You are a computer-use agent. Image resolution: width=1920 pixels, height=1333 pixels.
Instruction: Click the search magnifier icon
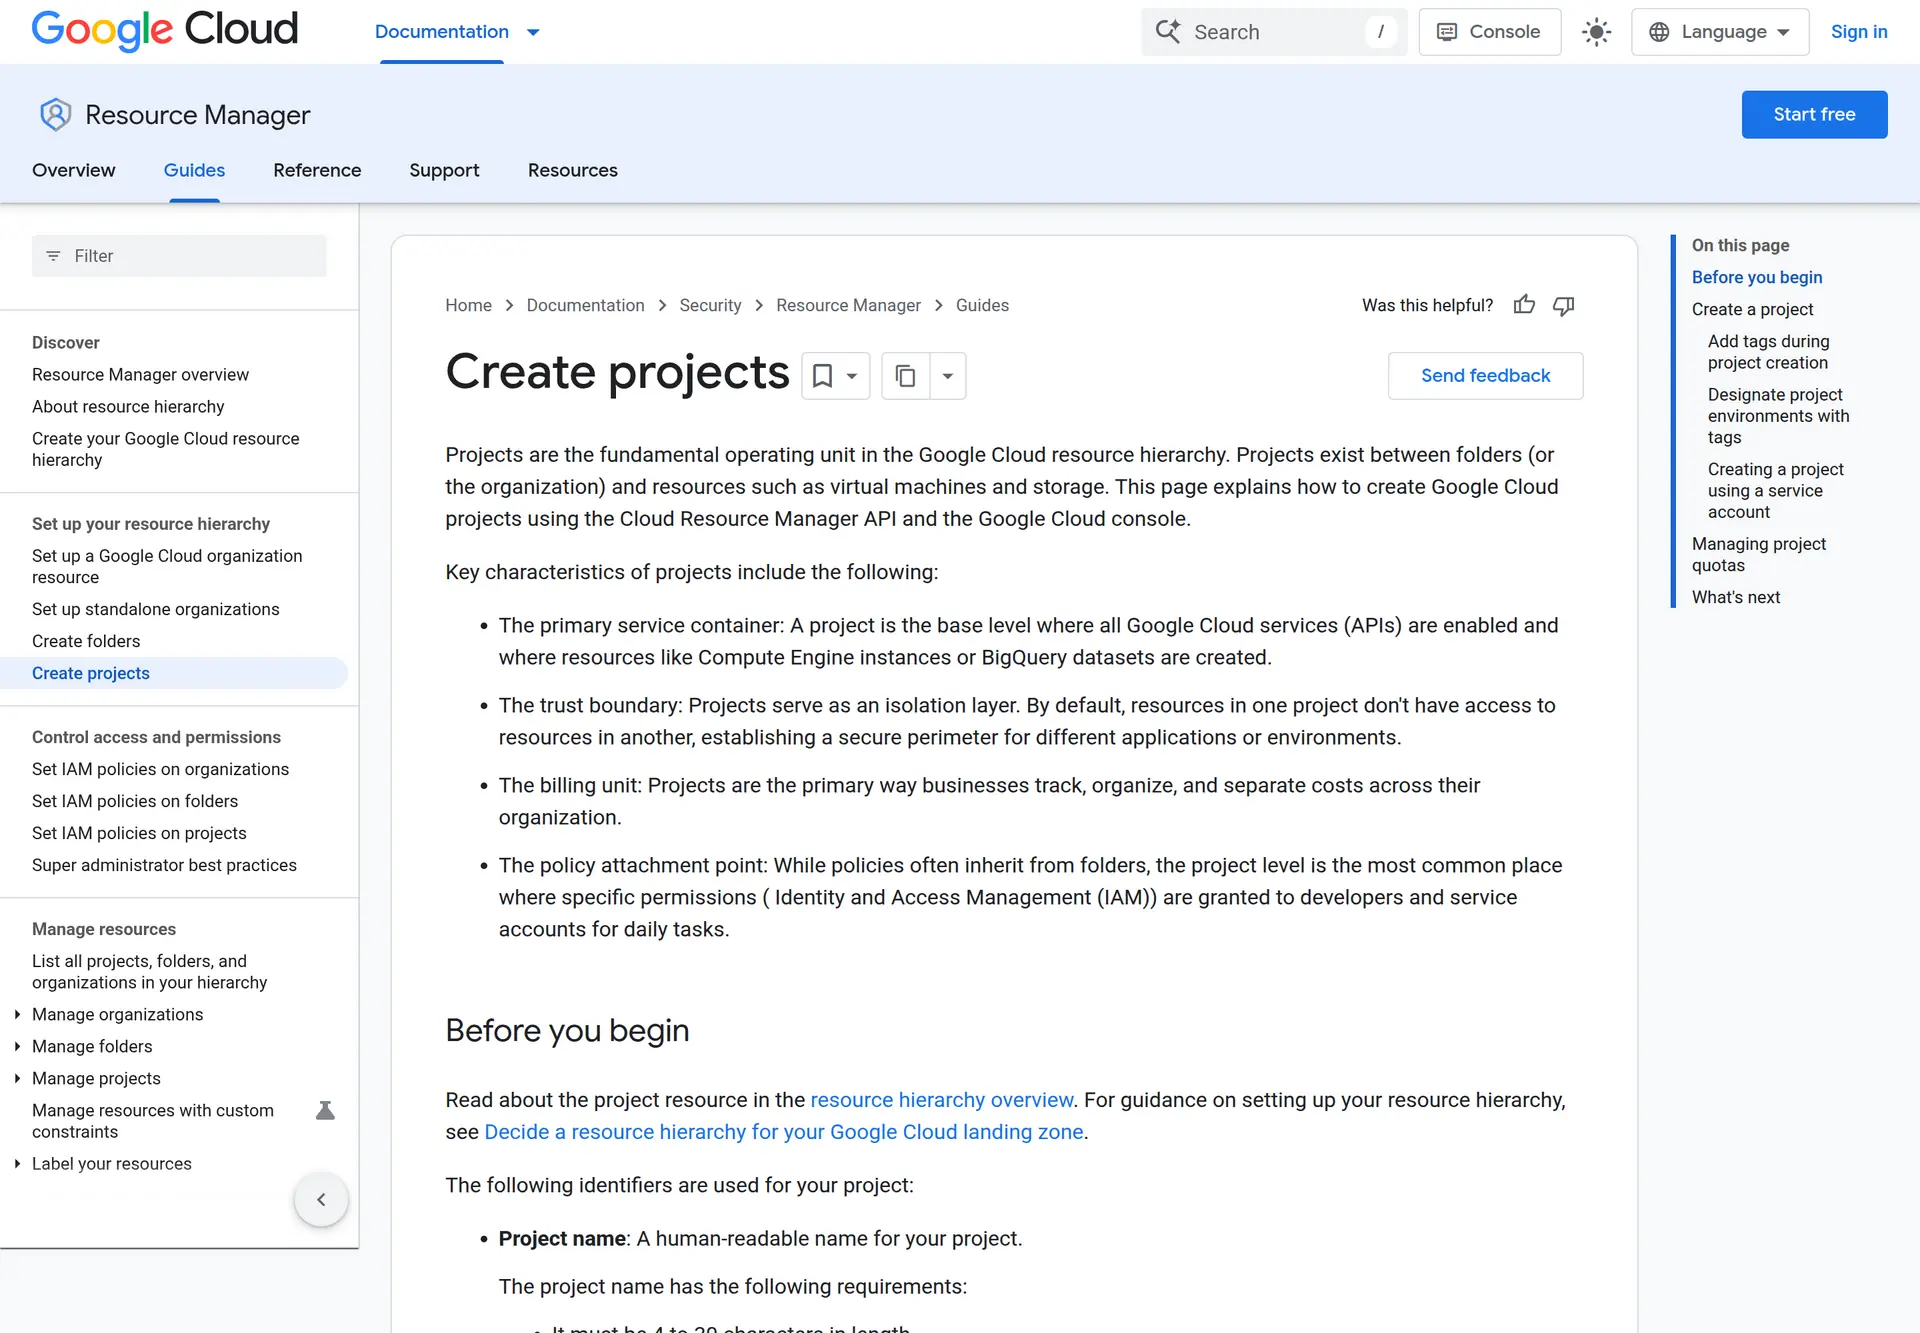tap(1168, 32)
